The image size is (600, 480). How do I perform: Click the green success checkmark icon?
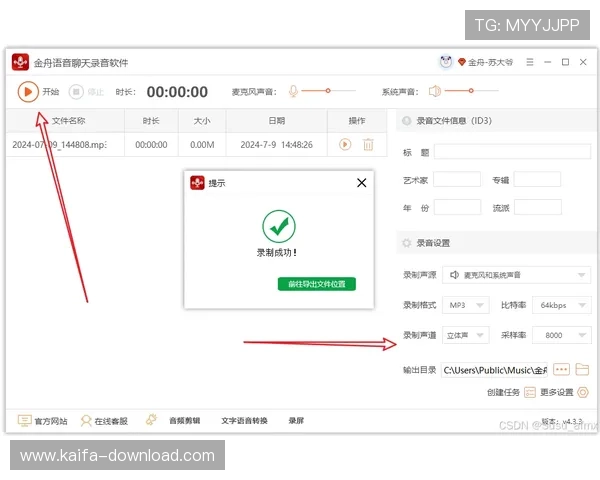tap(279, 226)
